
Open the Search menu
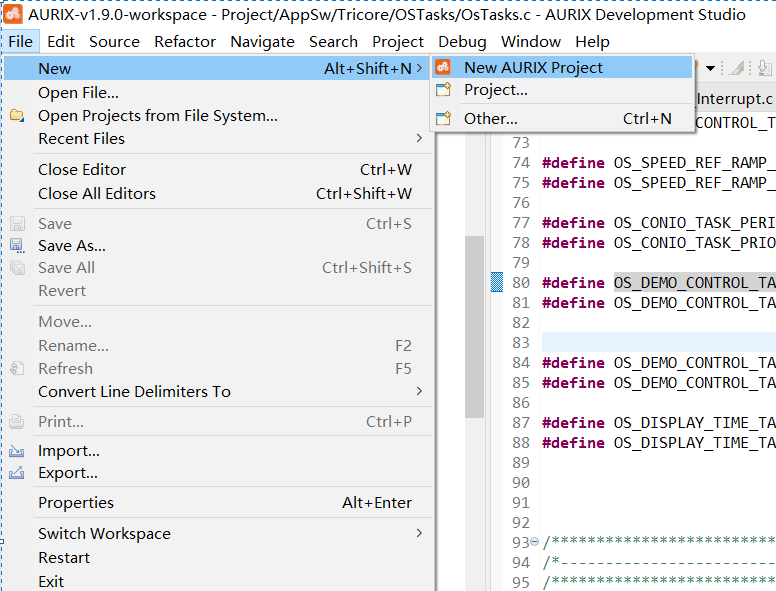[334, 42]
